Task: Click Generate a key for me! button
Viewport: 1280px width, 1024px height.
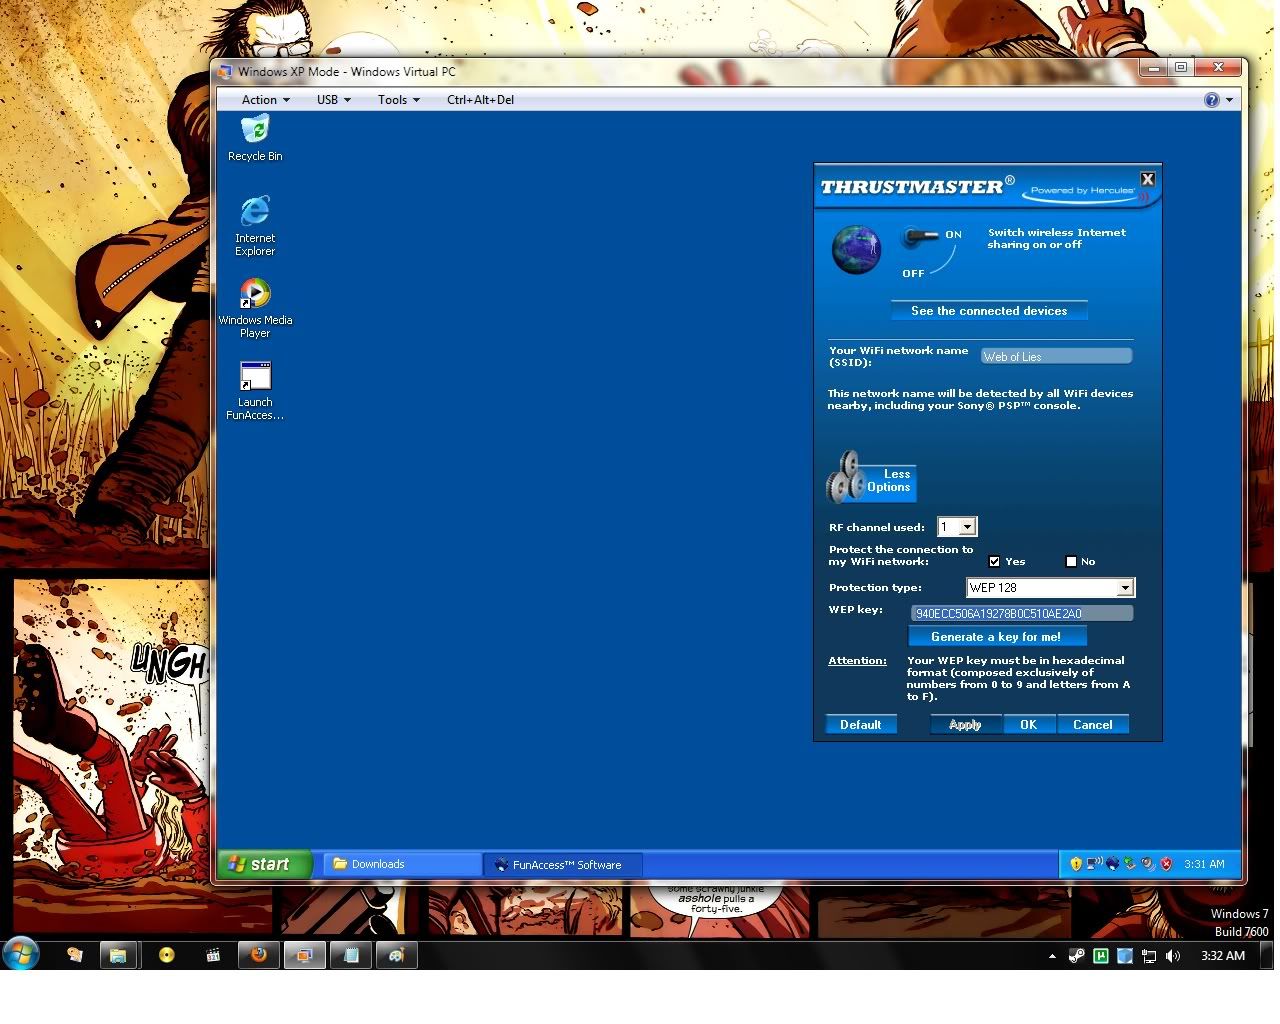Action: coord(996,637)
